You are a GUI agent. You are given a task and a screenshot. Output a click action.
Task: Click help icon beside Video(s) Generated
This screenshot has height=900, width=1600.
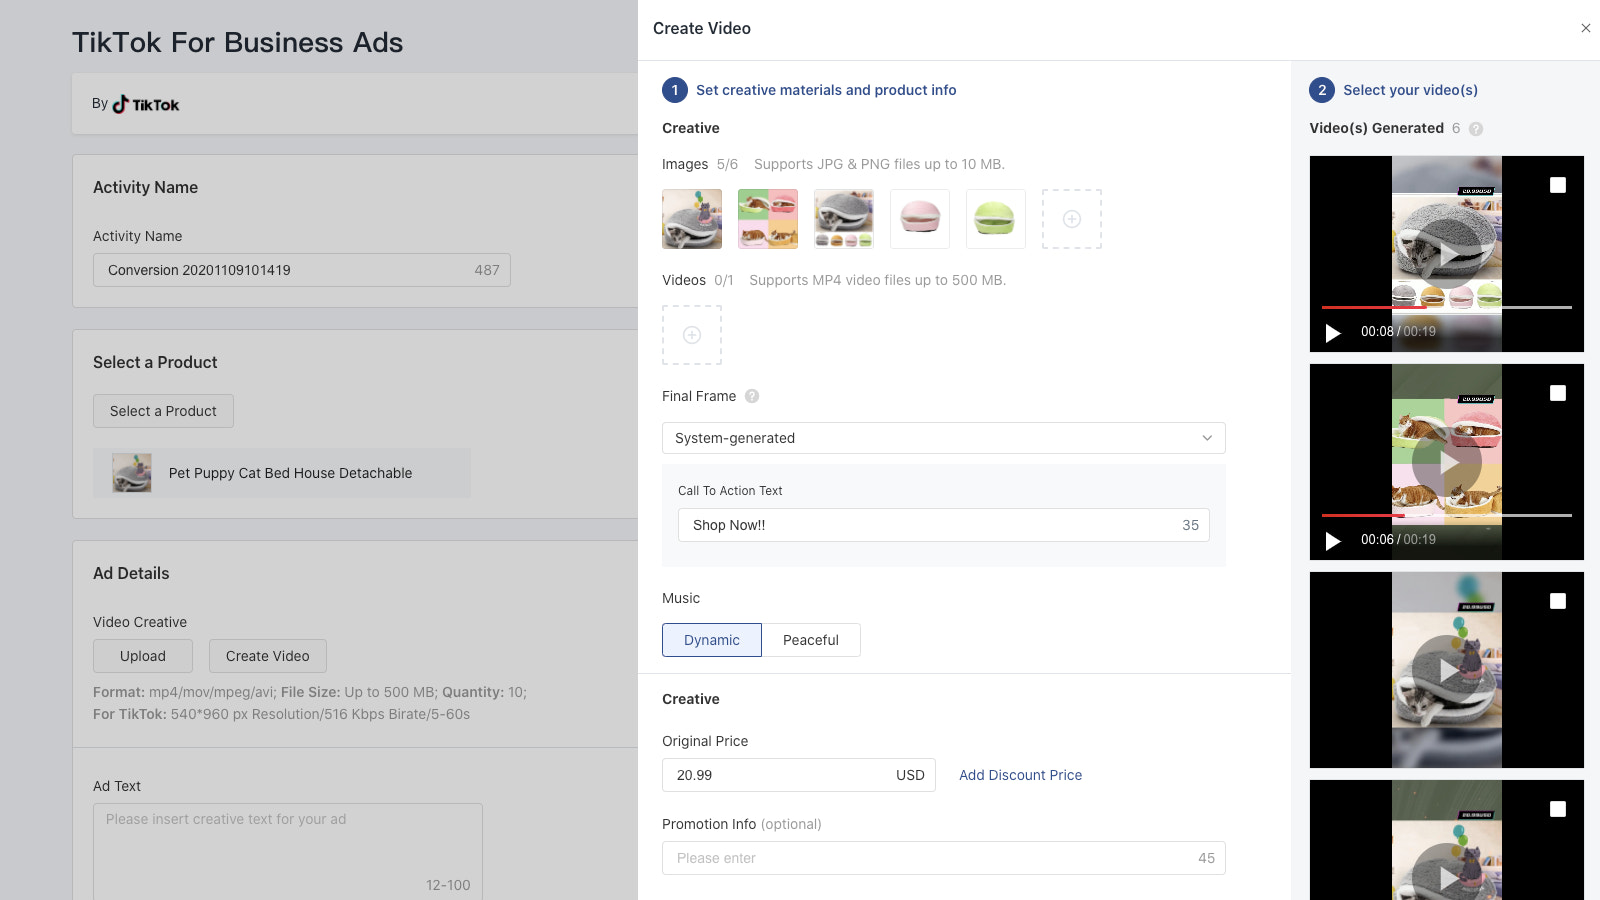click(1476, 129)
